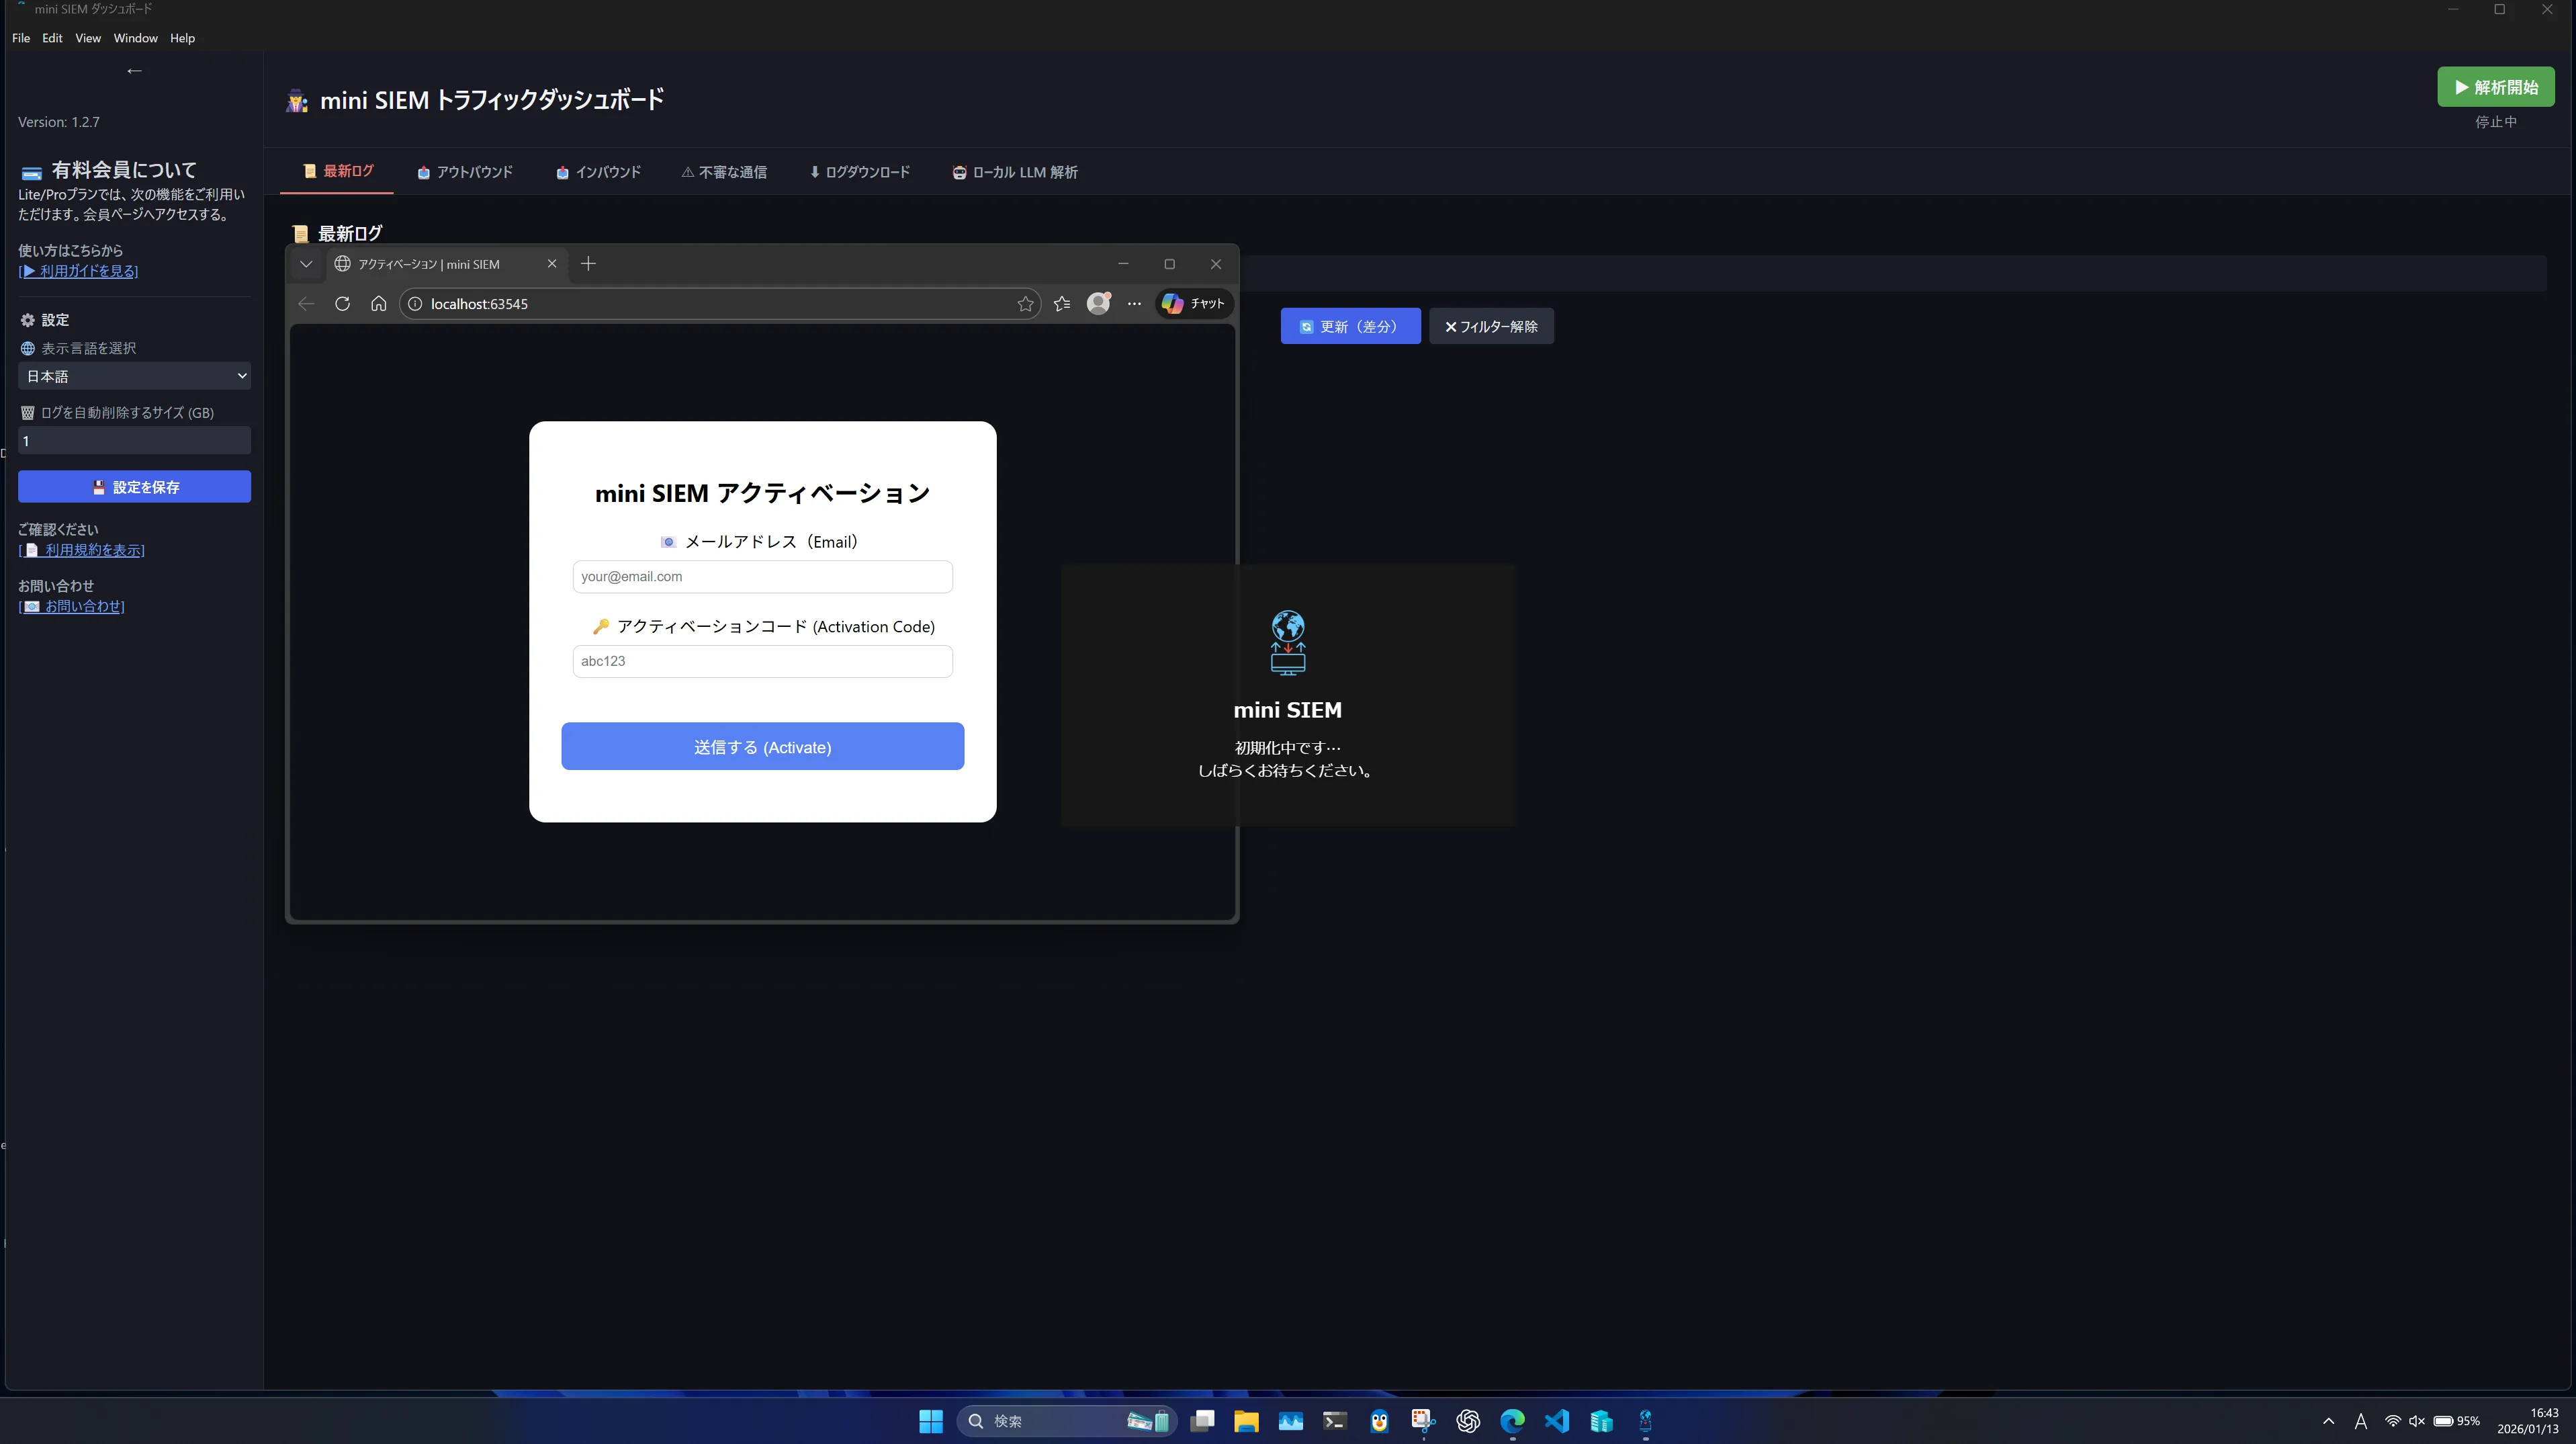The width and height of the screenshot is (2576, 1444).
Task: Add page to favorites with star icon
Action: 1025,304
